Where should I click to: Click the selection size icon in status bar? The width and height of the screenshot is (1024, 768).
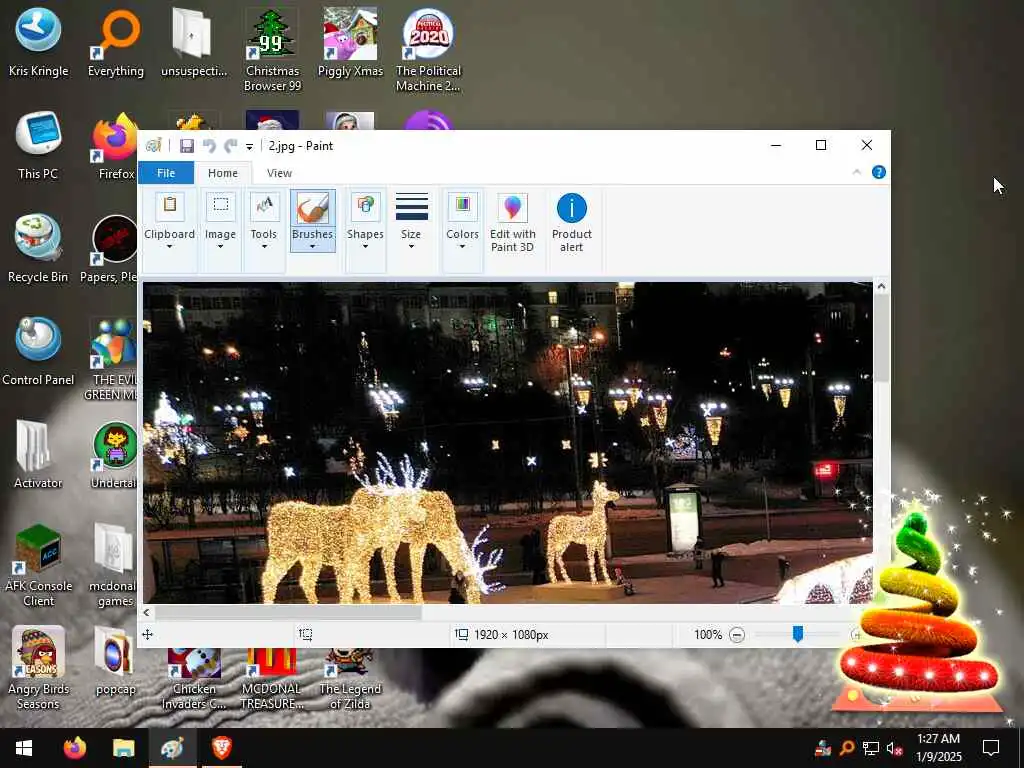306,634
